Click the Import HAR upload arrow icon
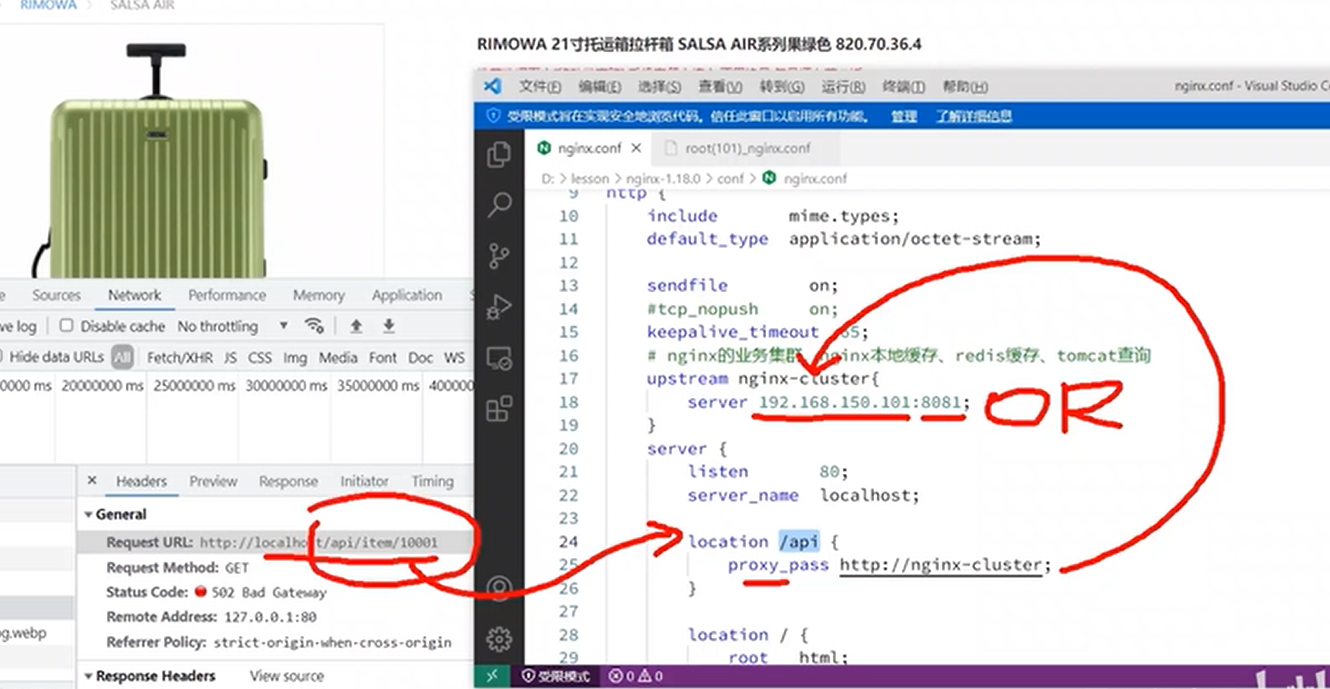Screen dimensions: 1330x689 (x=356, y=326)
